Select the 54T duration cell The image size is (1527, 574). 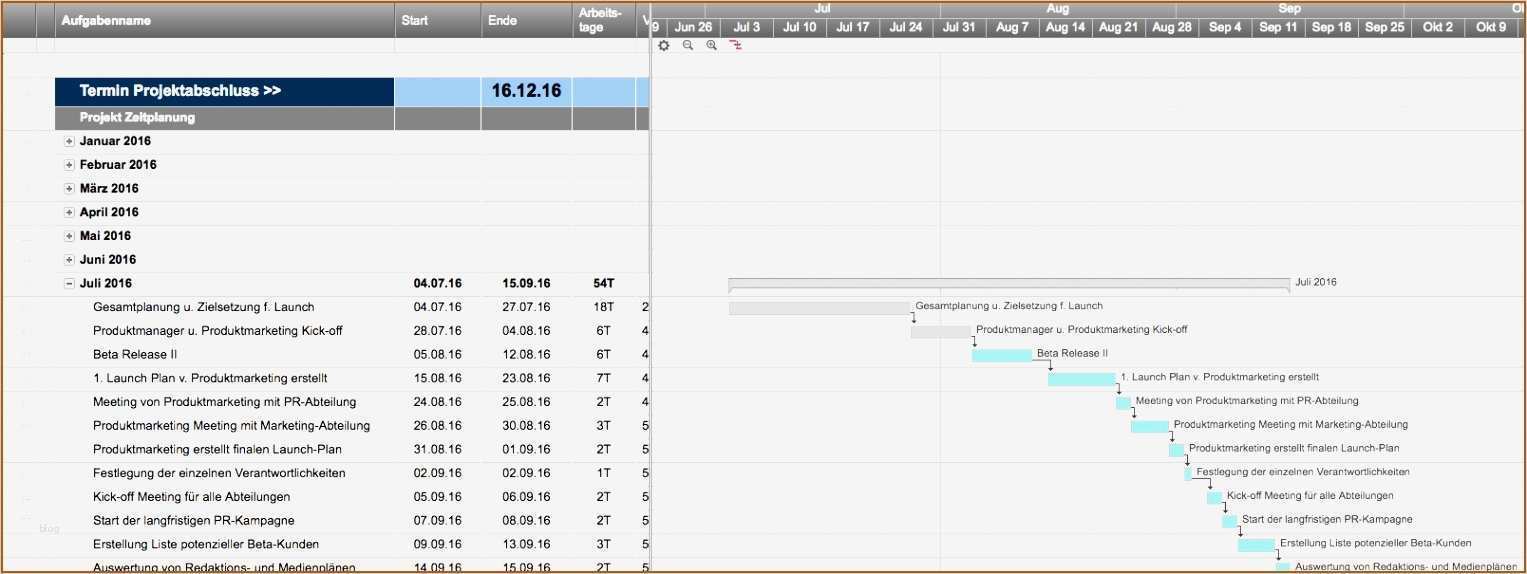[x=604, y=284]
